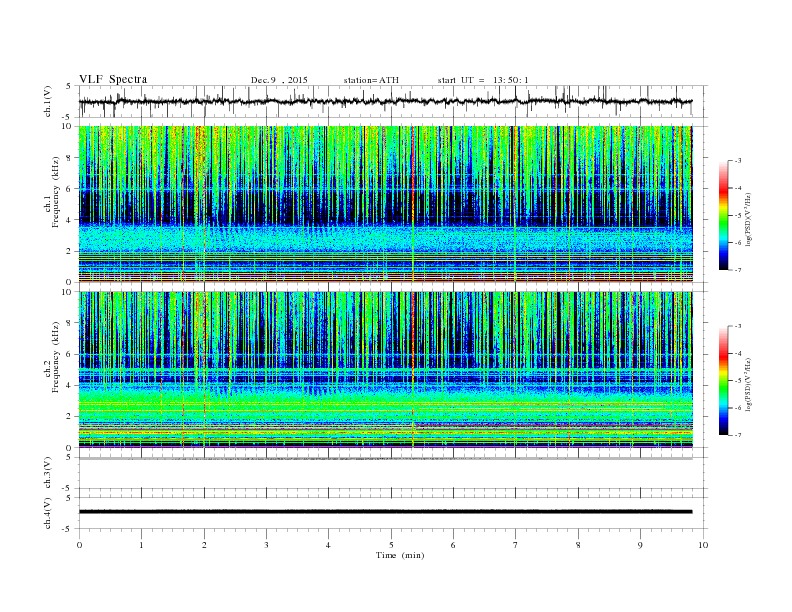Click the time axis tick label "5"
Viewport: 792px width, 612px height.
click(391, 545)
